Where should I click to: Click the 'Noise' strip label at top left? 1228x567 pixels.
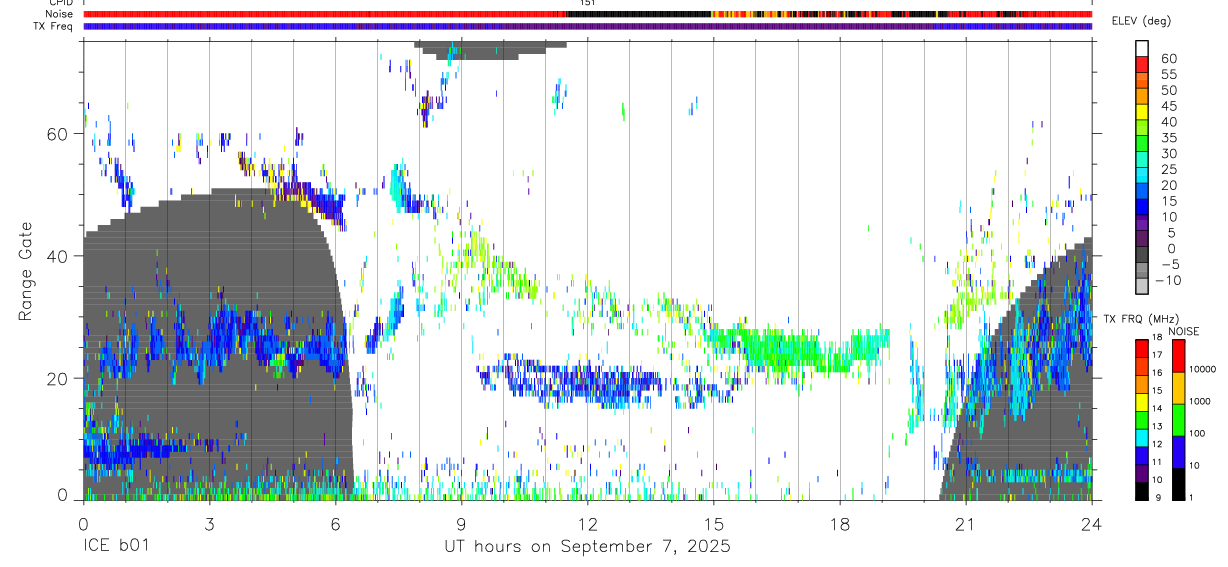tap(59, 14)
